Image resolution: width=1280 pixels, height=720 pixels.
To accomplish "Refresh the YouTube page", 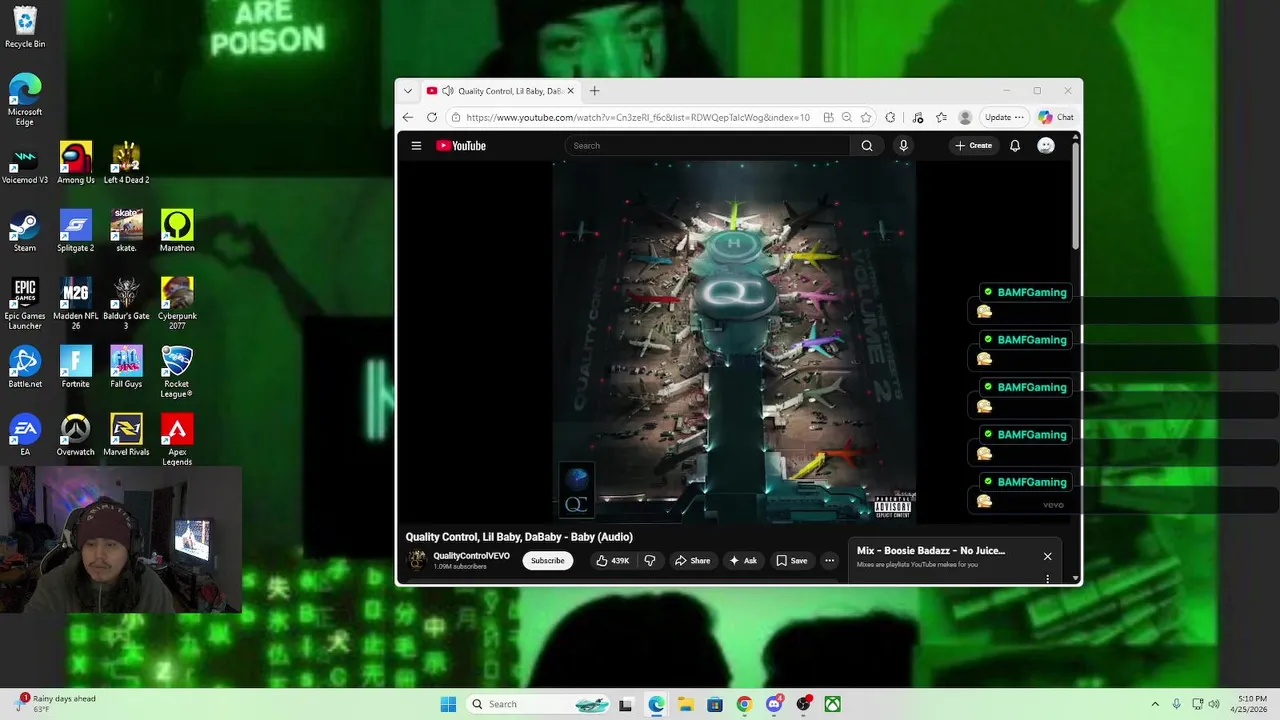I will tap(432, 117).
